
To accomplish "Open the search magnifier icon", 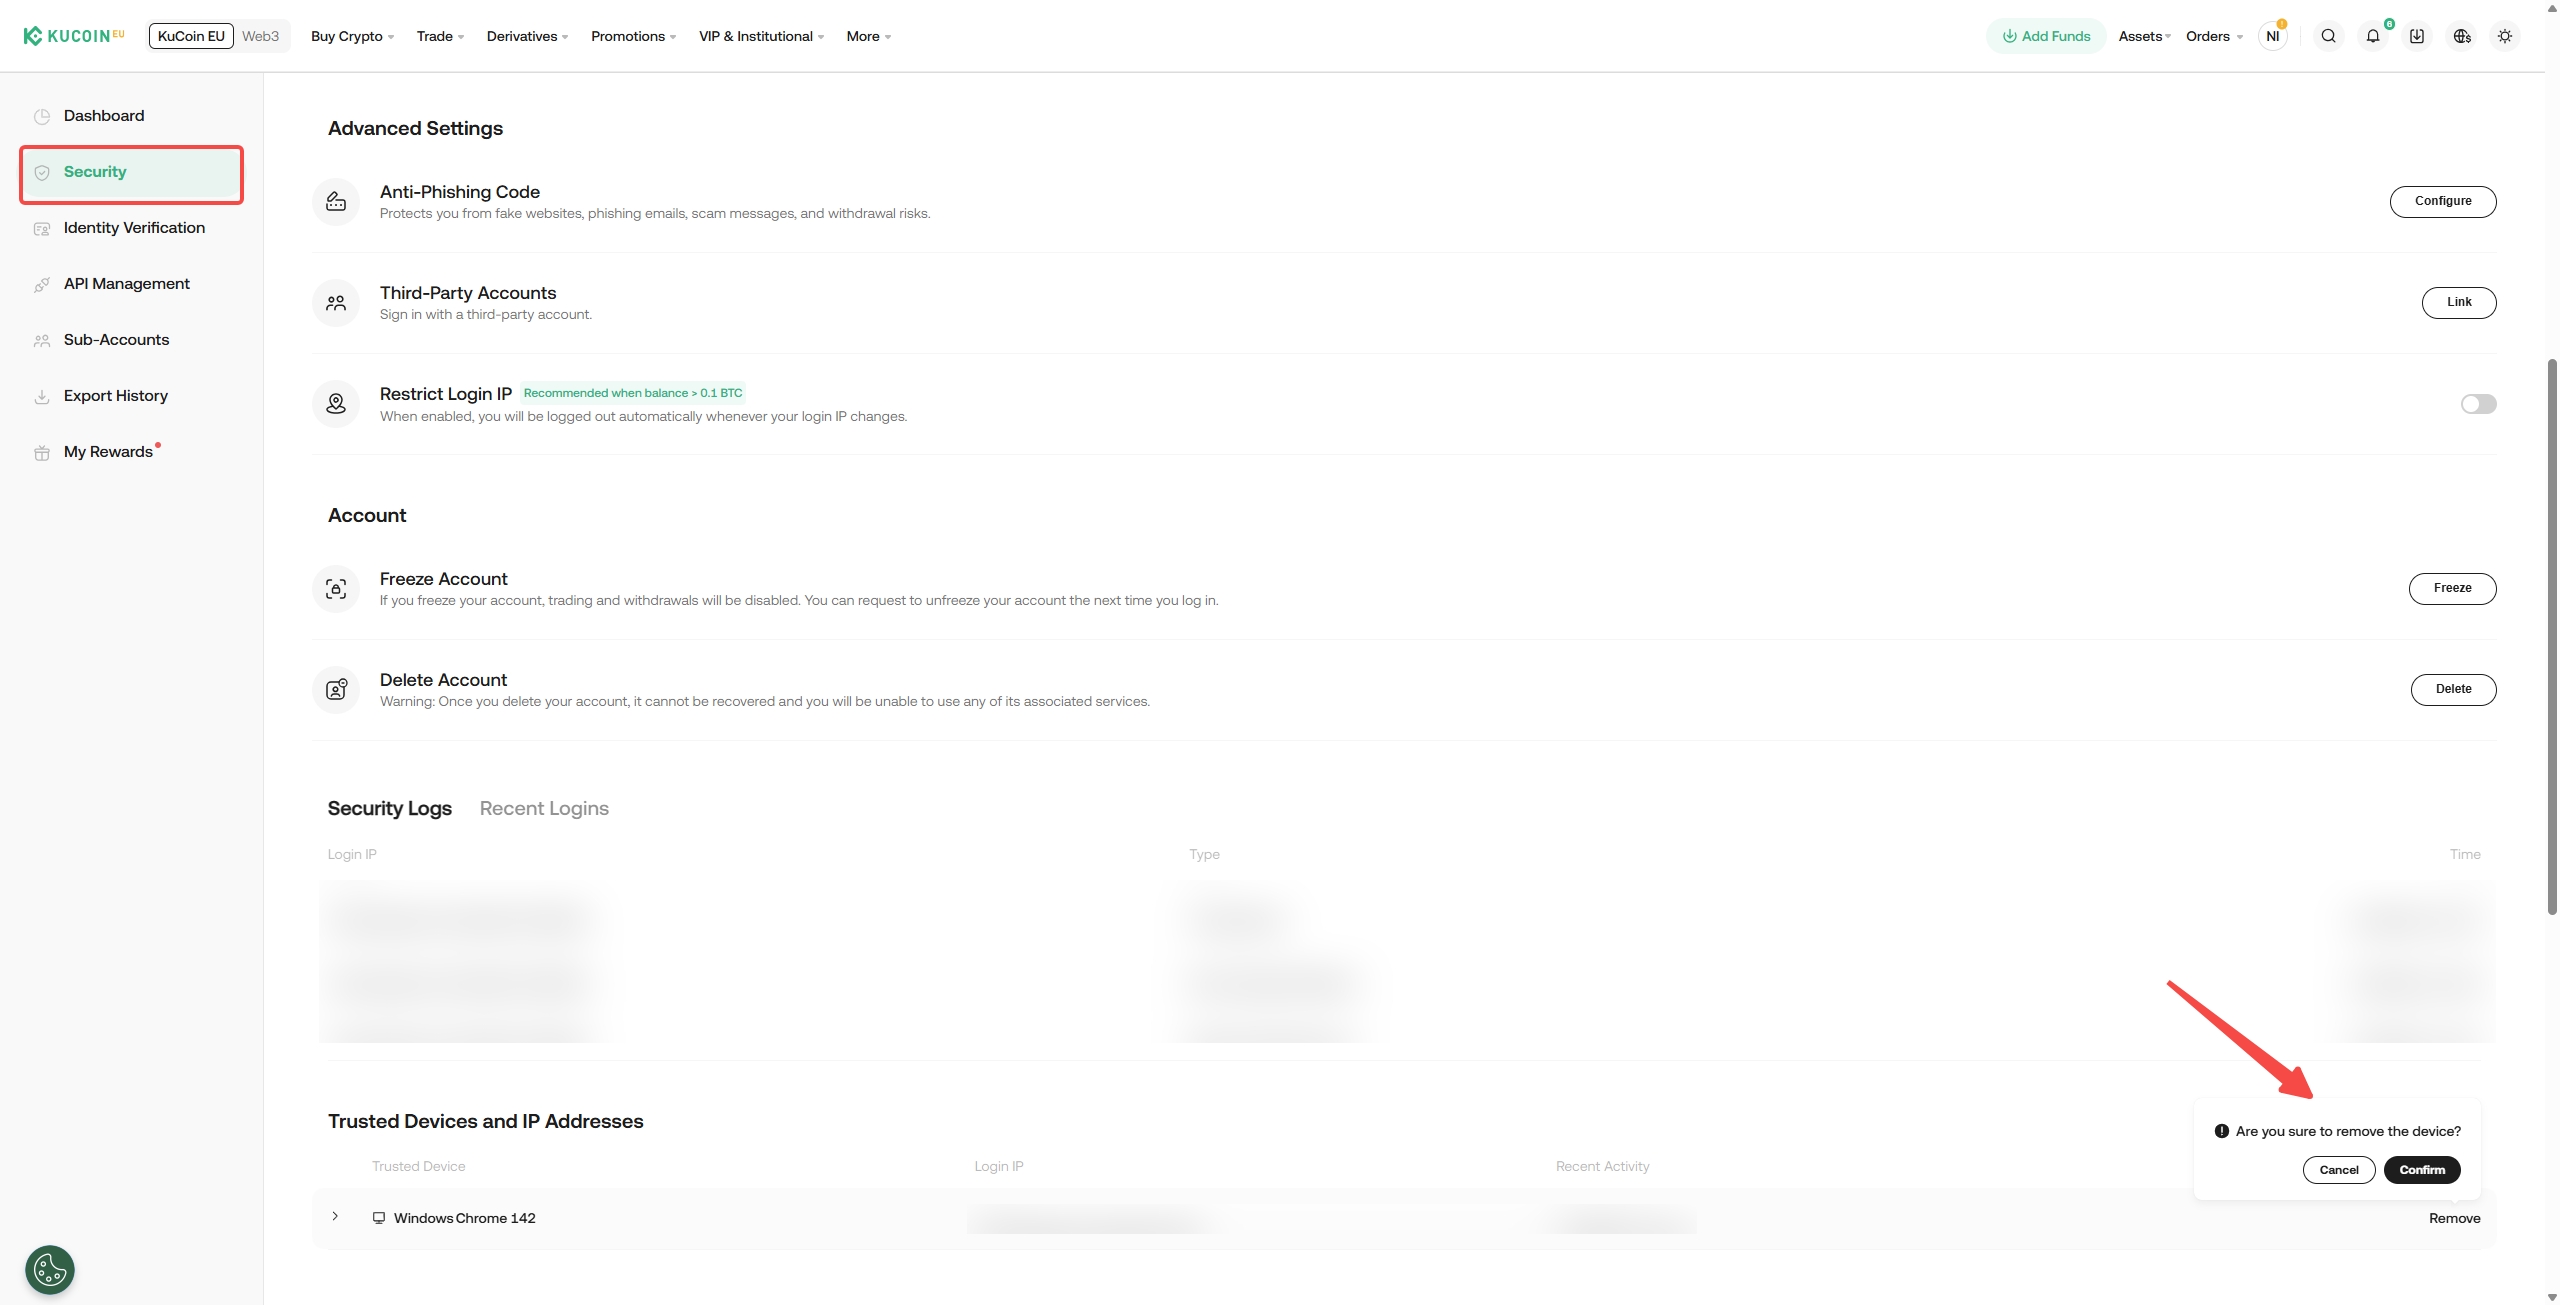I will pos(2328,36).
